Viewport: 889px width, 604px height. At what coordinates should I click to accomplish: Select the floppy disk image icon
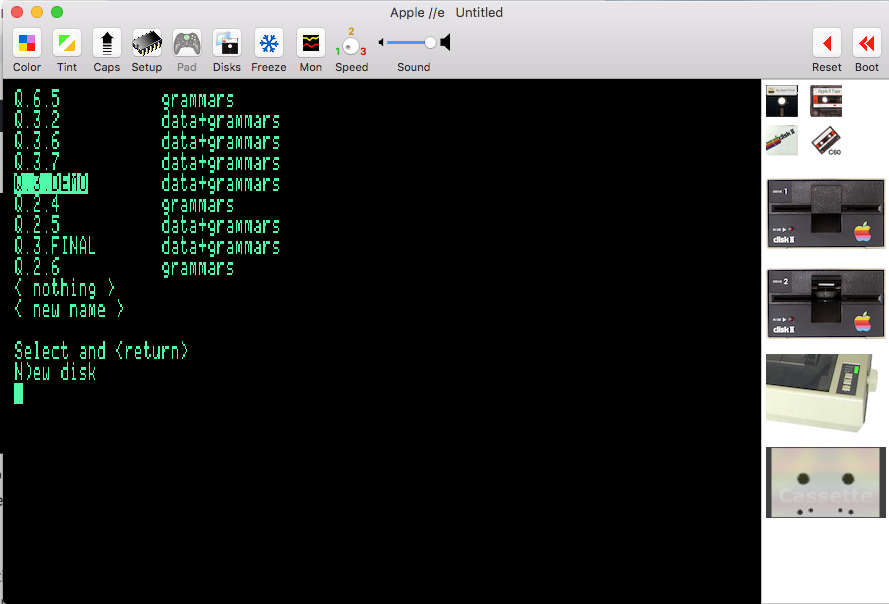tap(782, 101)
